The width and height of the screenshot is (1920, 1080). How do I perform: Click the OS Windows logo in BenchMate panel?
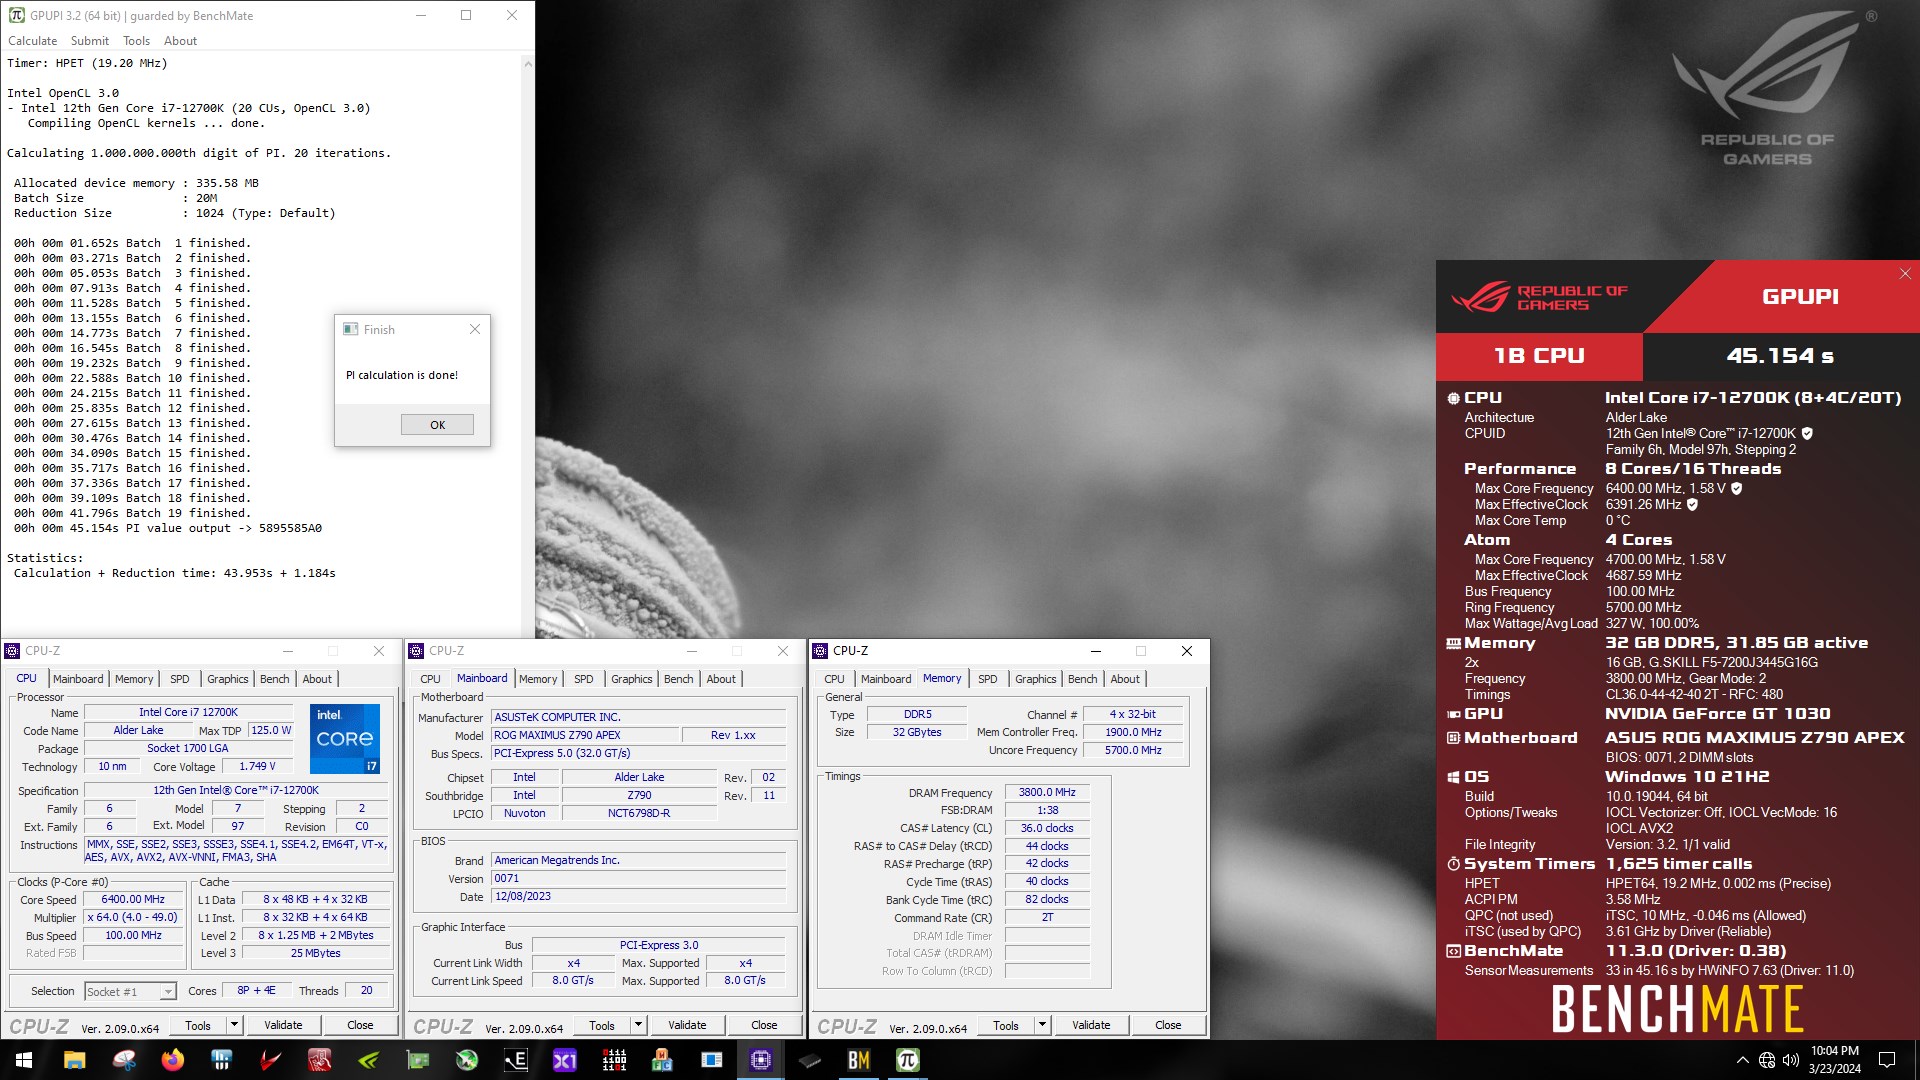click(x=1453, y=777)
